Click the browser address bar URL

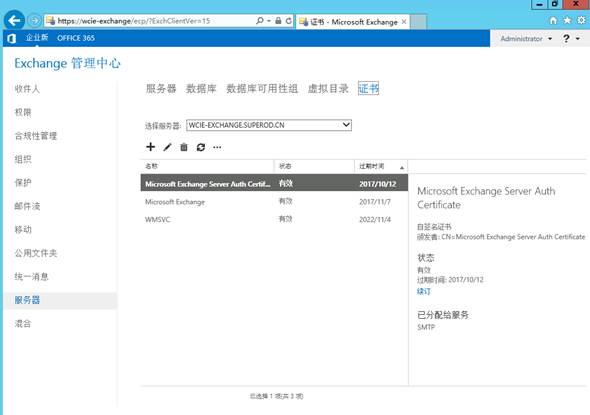tap(134, 21)
